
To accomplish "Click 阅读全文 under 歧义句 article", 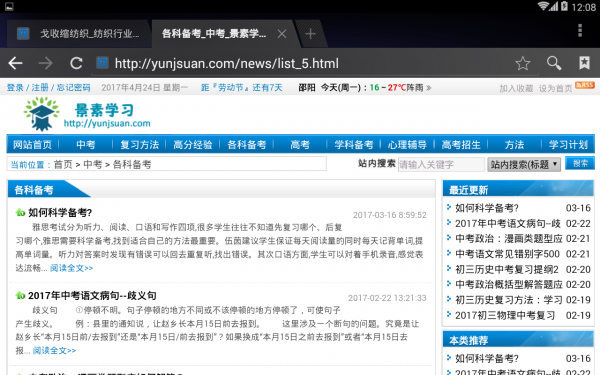I will click(54, 351).
